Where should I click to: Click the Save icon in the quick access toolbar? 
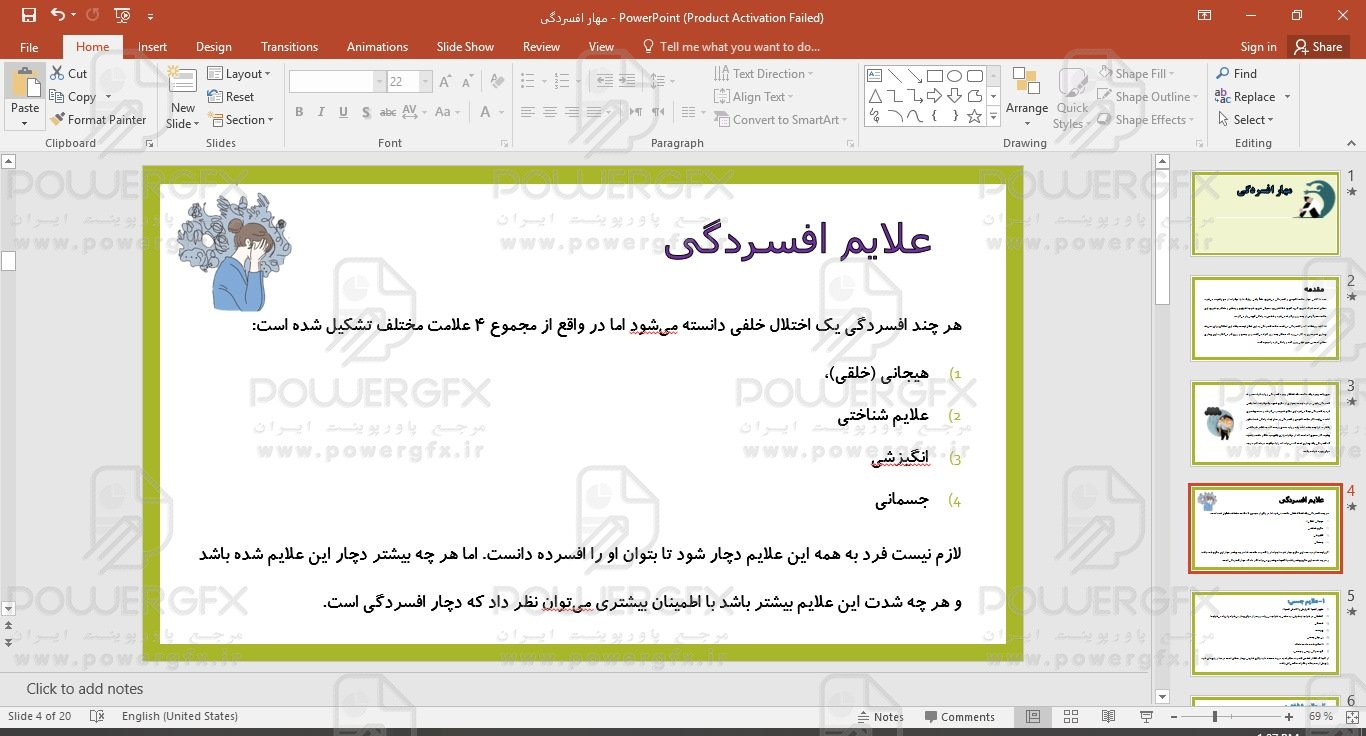click(x=28, y=16)
